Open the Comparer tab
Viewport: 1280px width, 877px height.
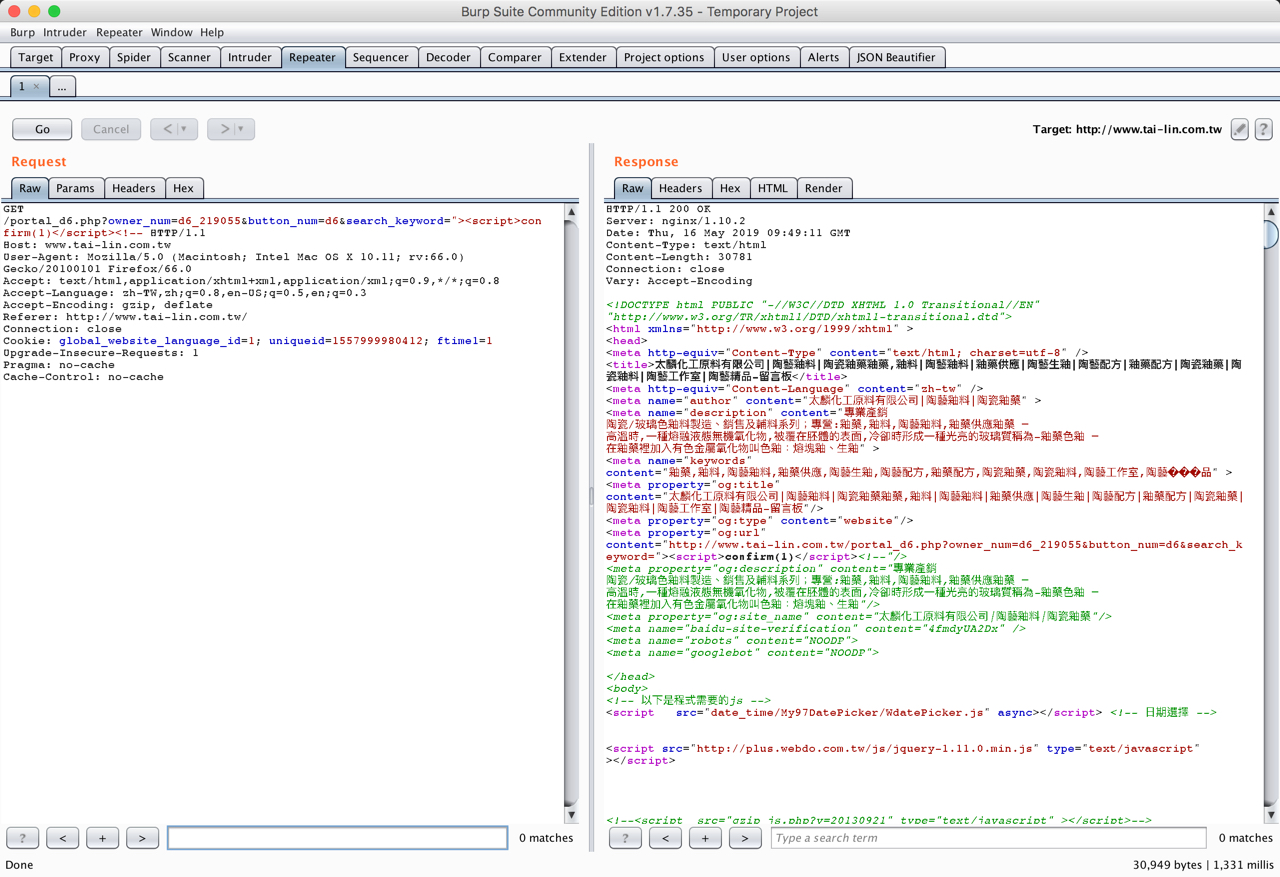pos(515,57)
